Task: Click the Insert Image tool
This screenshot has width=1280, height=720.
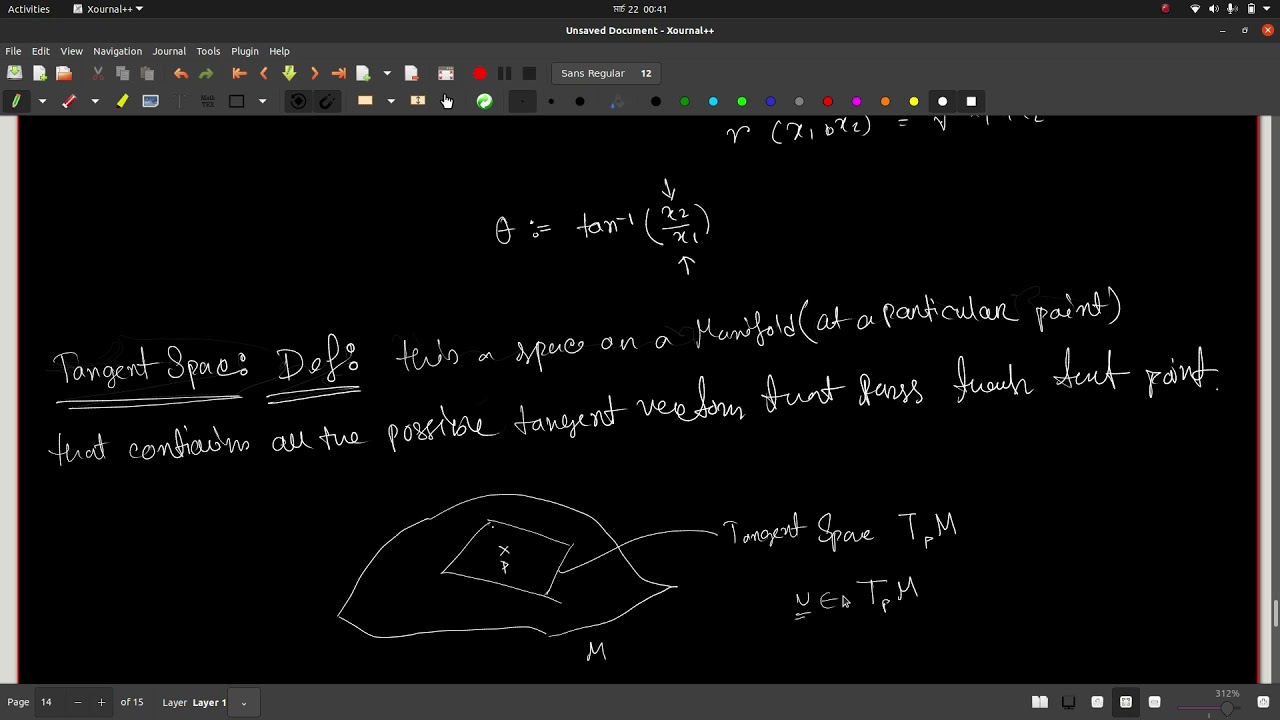Action: click(150, 101)
